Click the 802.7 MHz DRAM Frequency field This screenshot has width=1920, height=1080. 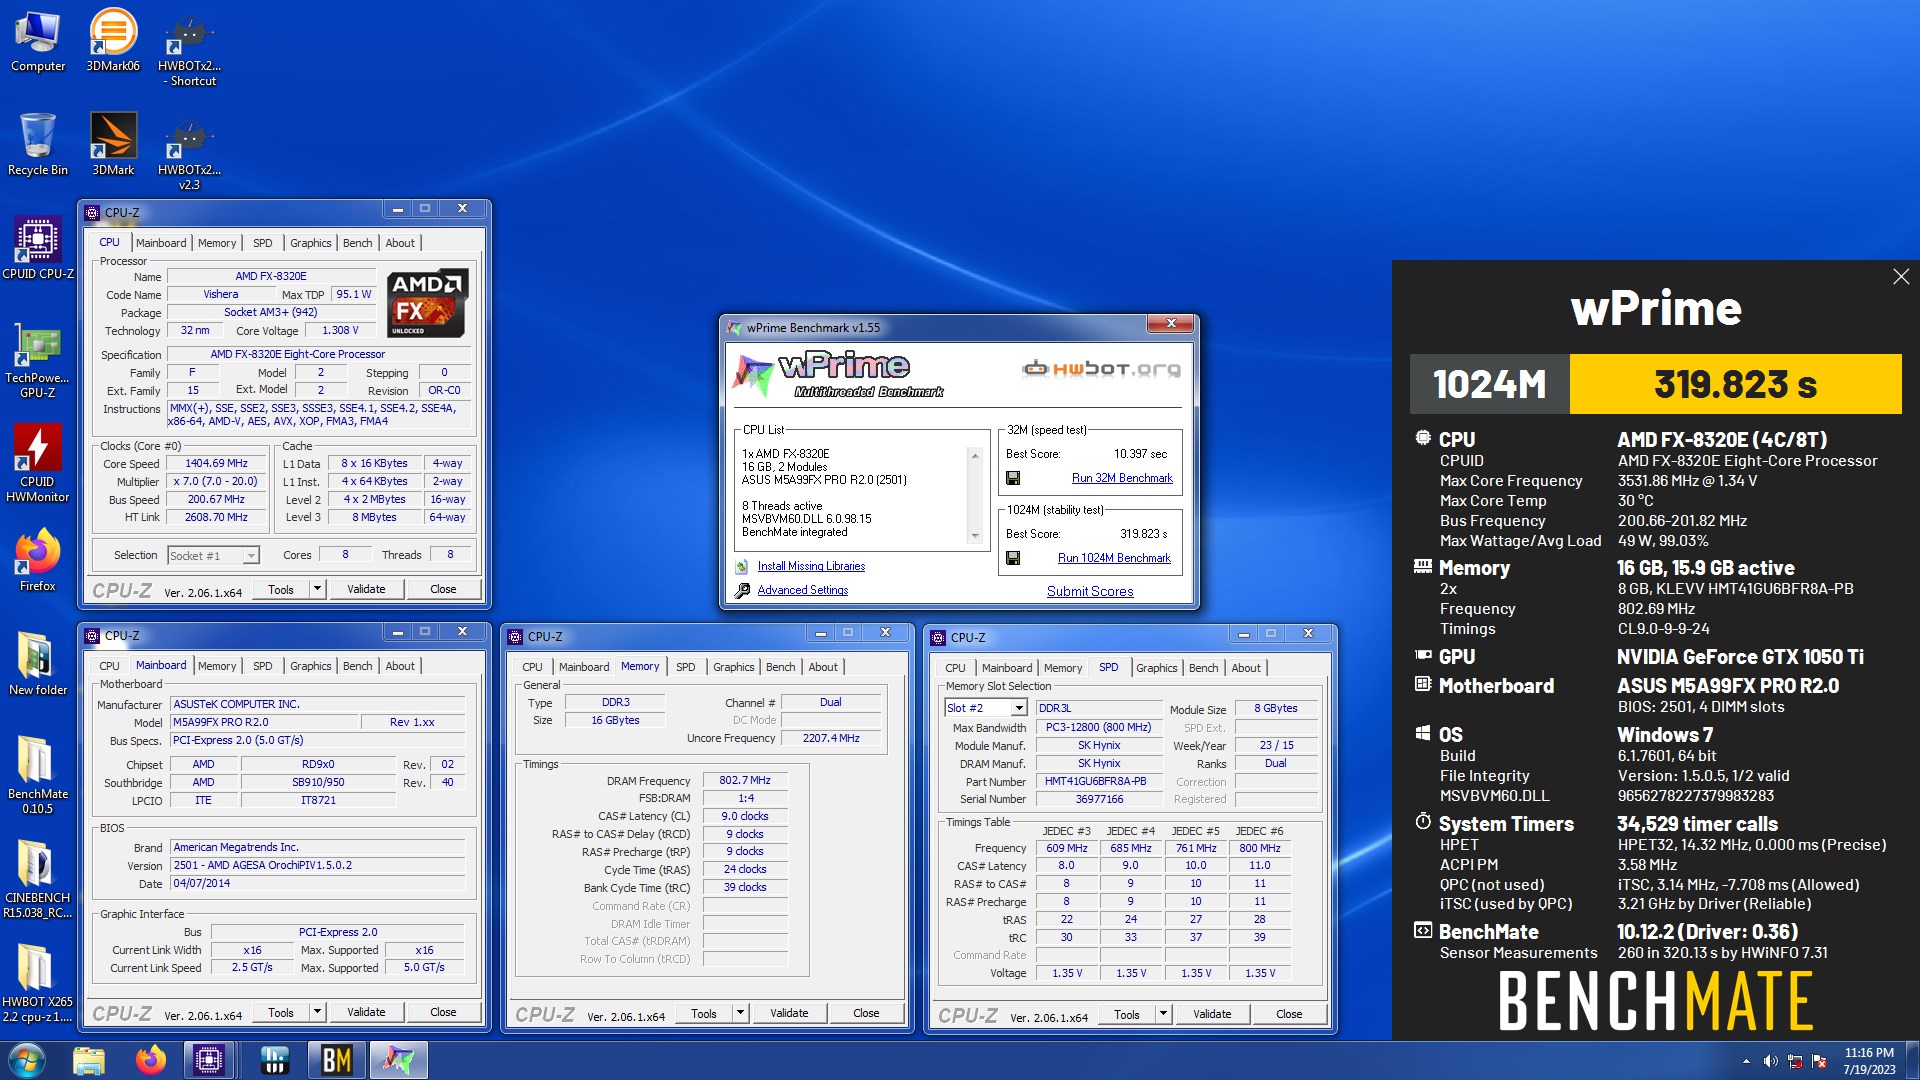[x=745, y=781]
